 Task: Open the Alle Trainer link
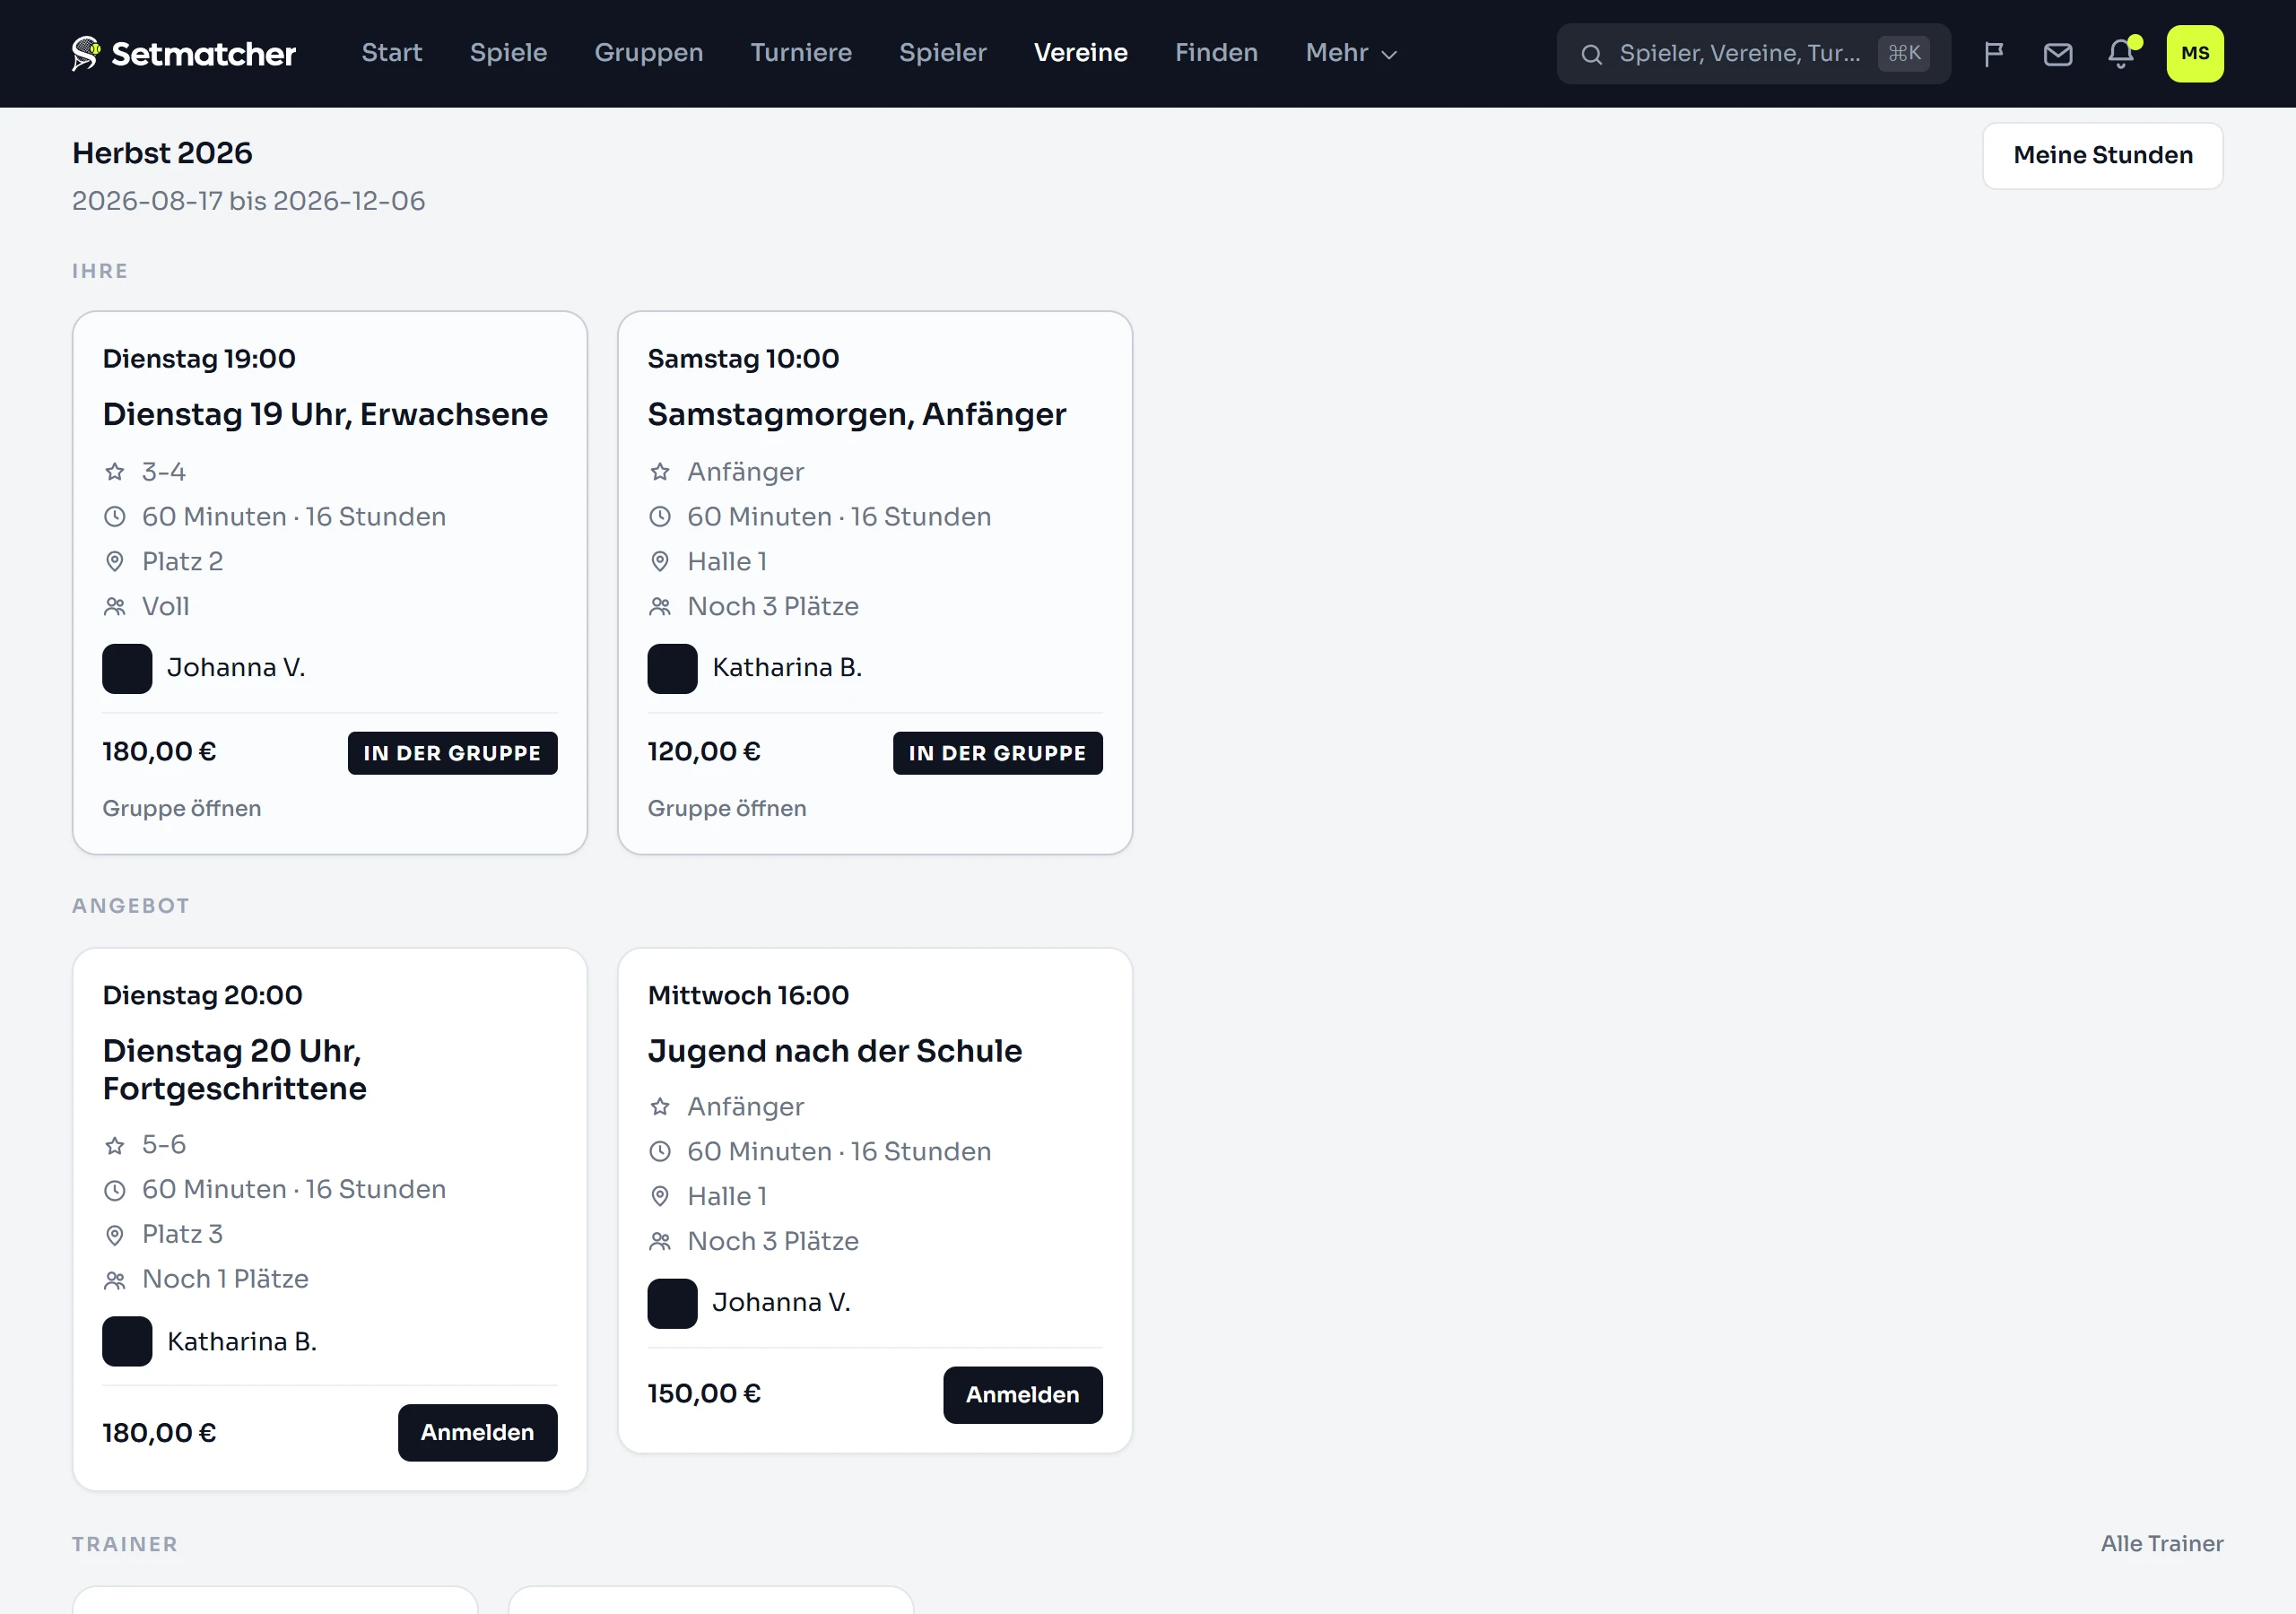2161,1544
